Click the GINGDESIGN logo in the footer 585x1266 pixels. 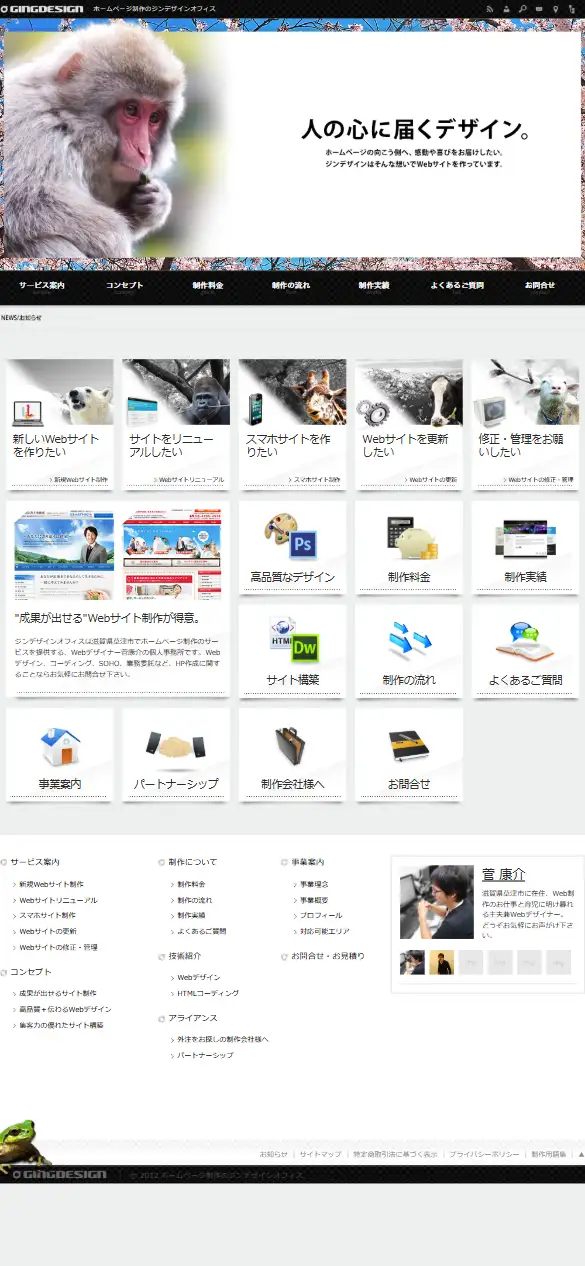[59, 1175]
